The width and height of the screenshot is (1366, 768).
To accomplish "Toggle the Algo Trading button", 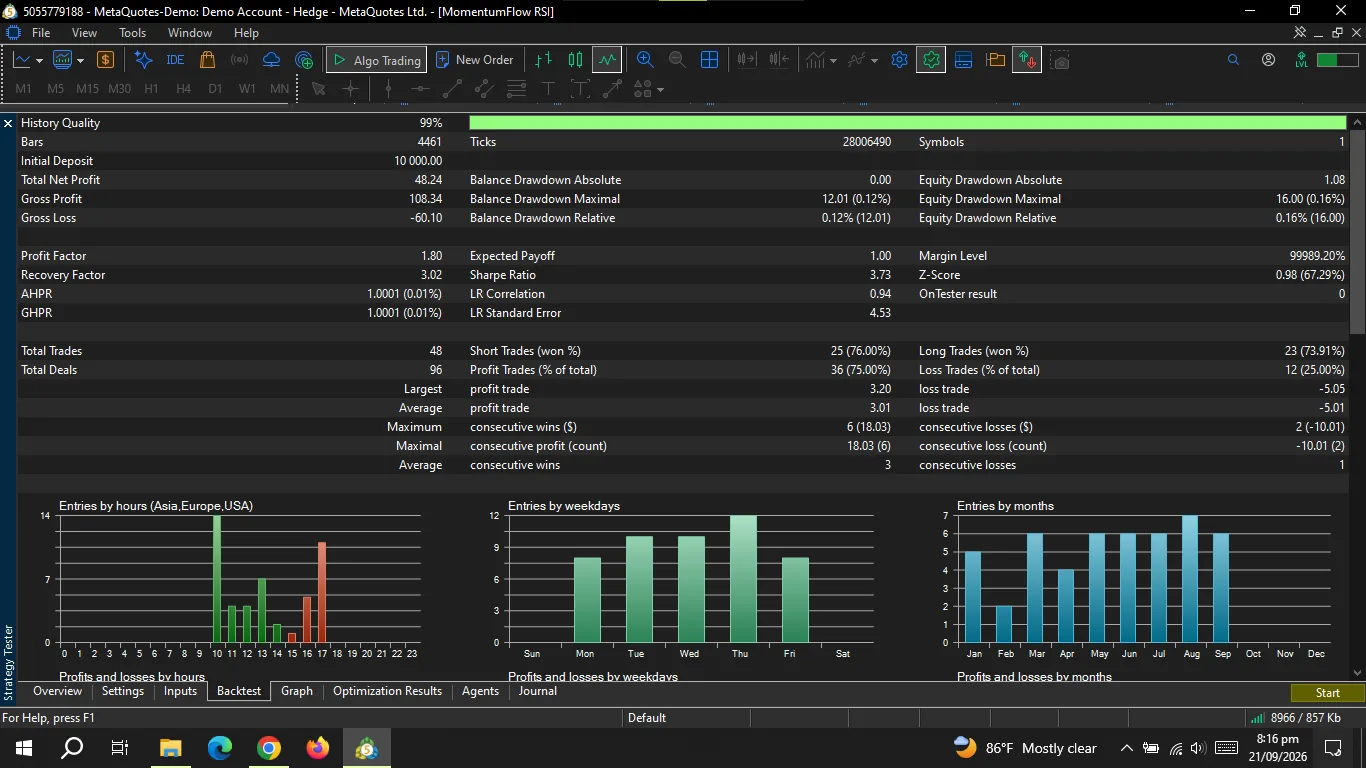I will tap(376, 60).
